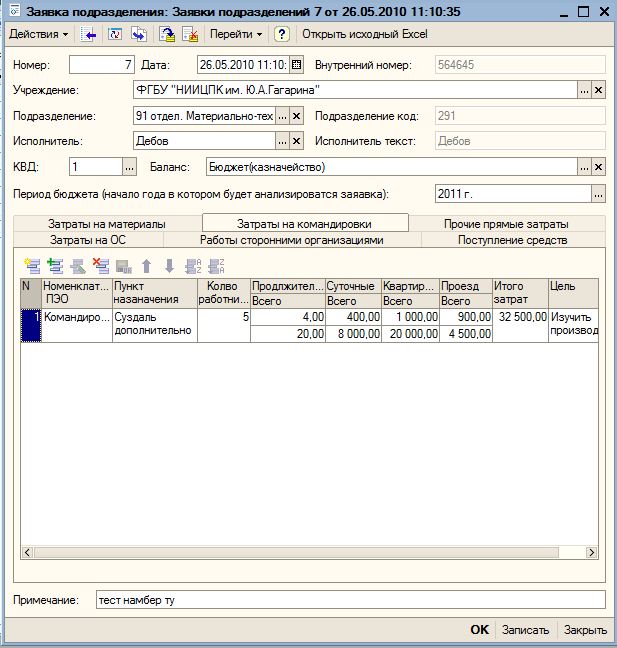Clear the Учреждение field with its X button
Viewport: 617px width, 648px height.
[598, 90]
